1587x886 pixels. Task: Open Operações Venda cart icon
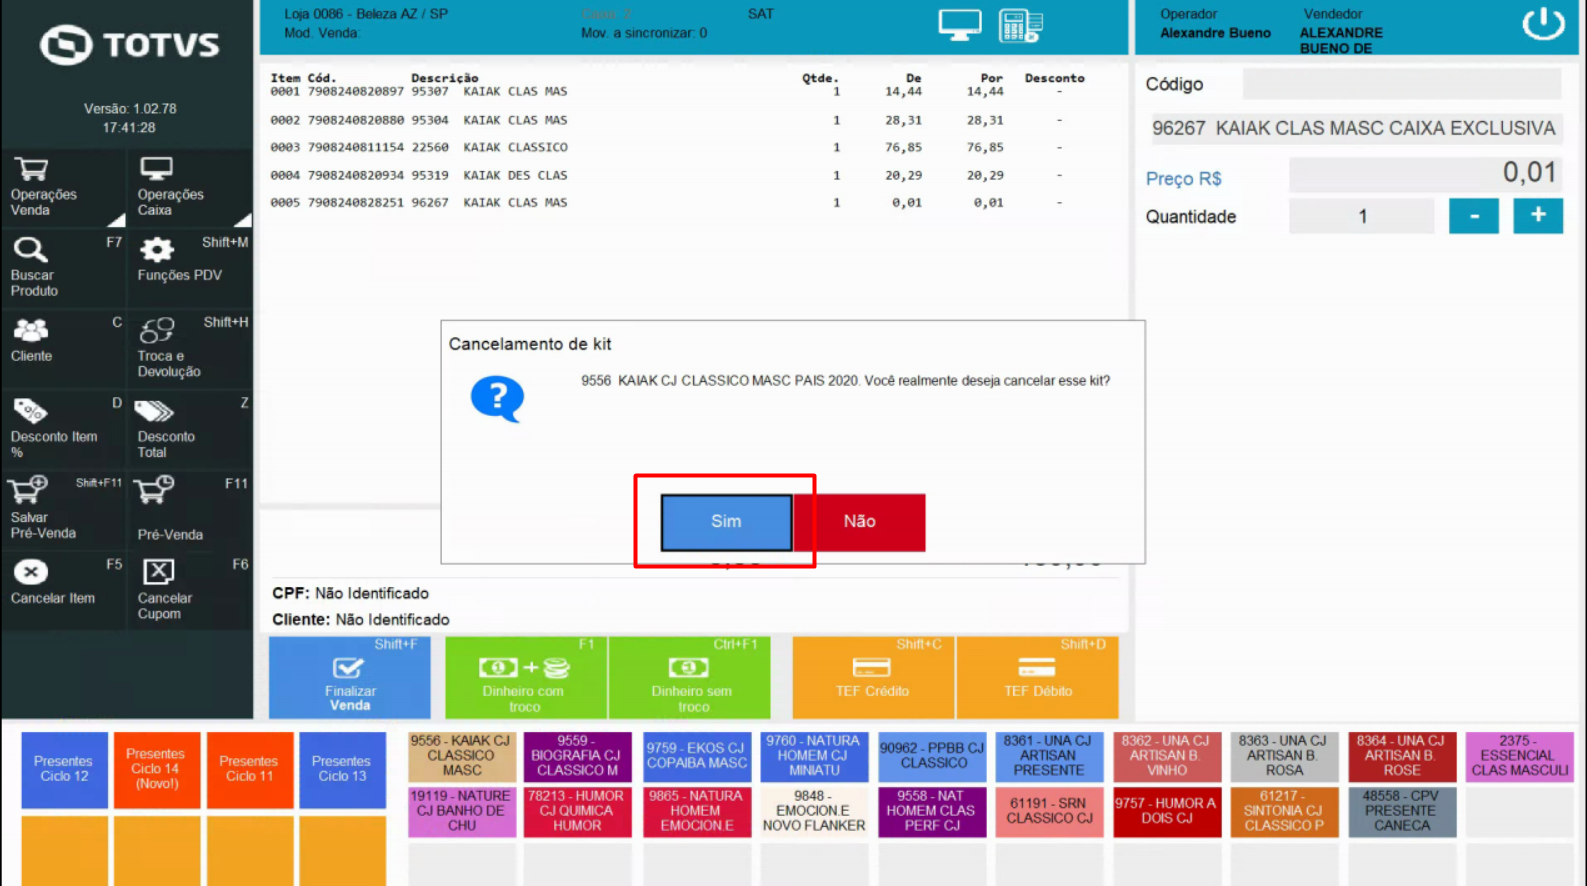coord(31,169)
